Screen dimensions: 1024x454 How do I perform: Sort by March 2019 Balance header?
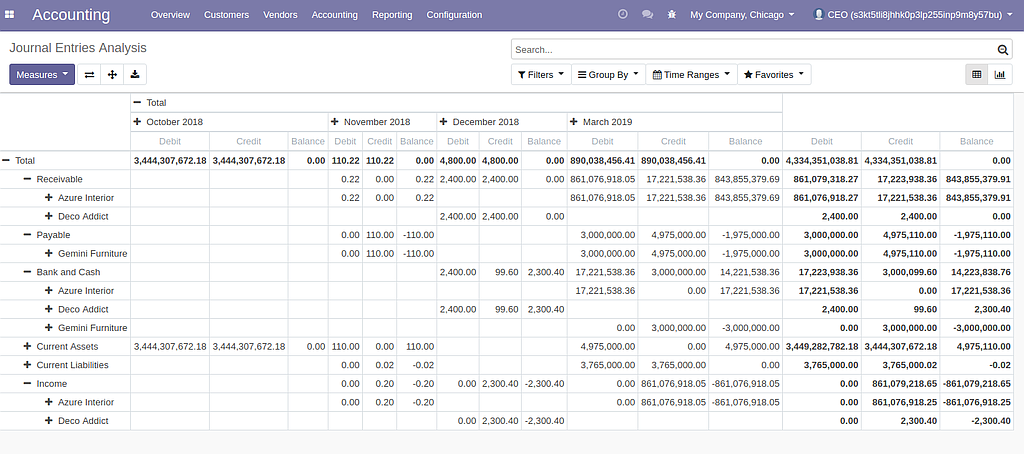click(746, 141)
